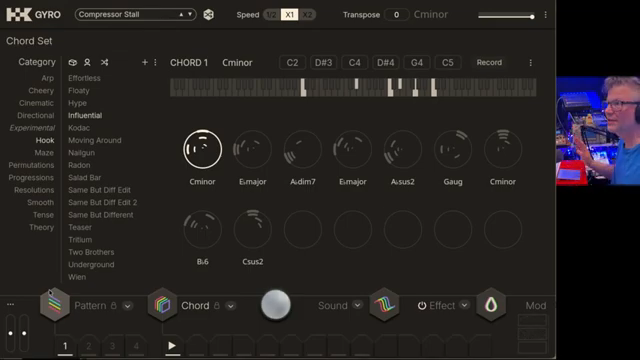Choose the Wien chord set
The image size is (640, 360).
pos(77,277)
